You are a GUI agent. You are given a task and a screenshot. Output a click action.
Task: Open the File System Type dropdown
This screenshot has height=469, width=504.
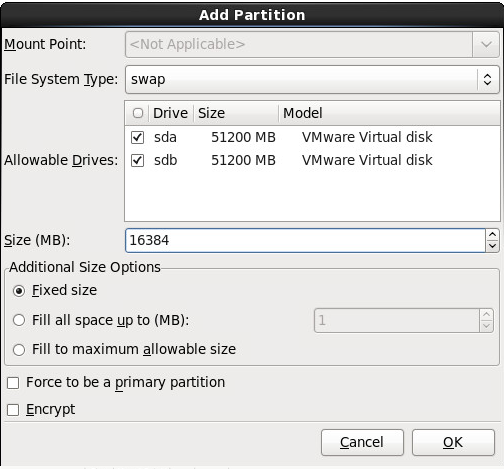pos(312,79)
